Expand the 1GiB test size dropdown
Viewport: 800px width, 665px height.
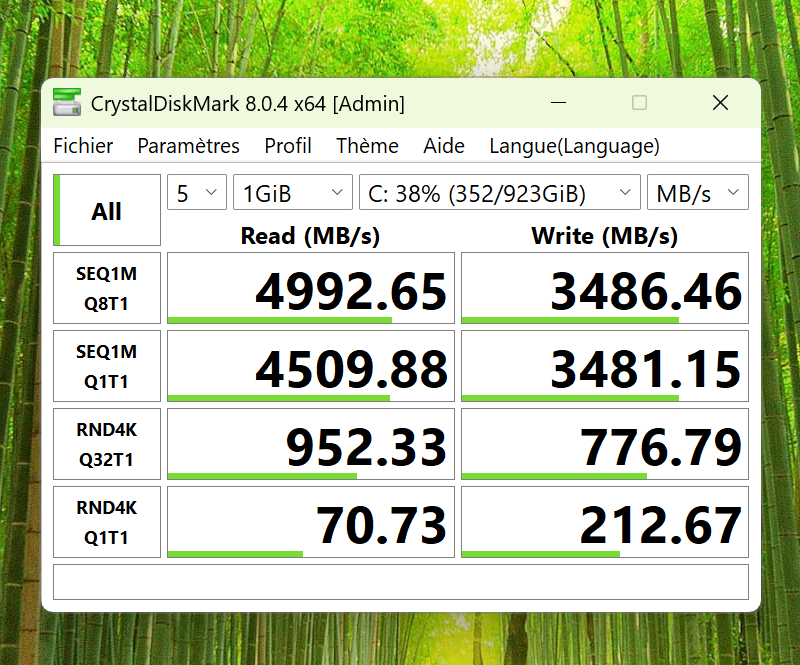(292, 193)
